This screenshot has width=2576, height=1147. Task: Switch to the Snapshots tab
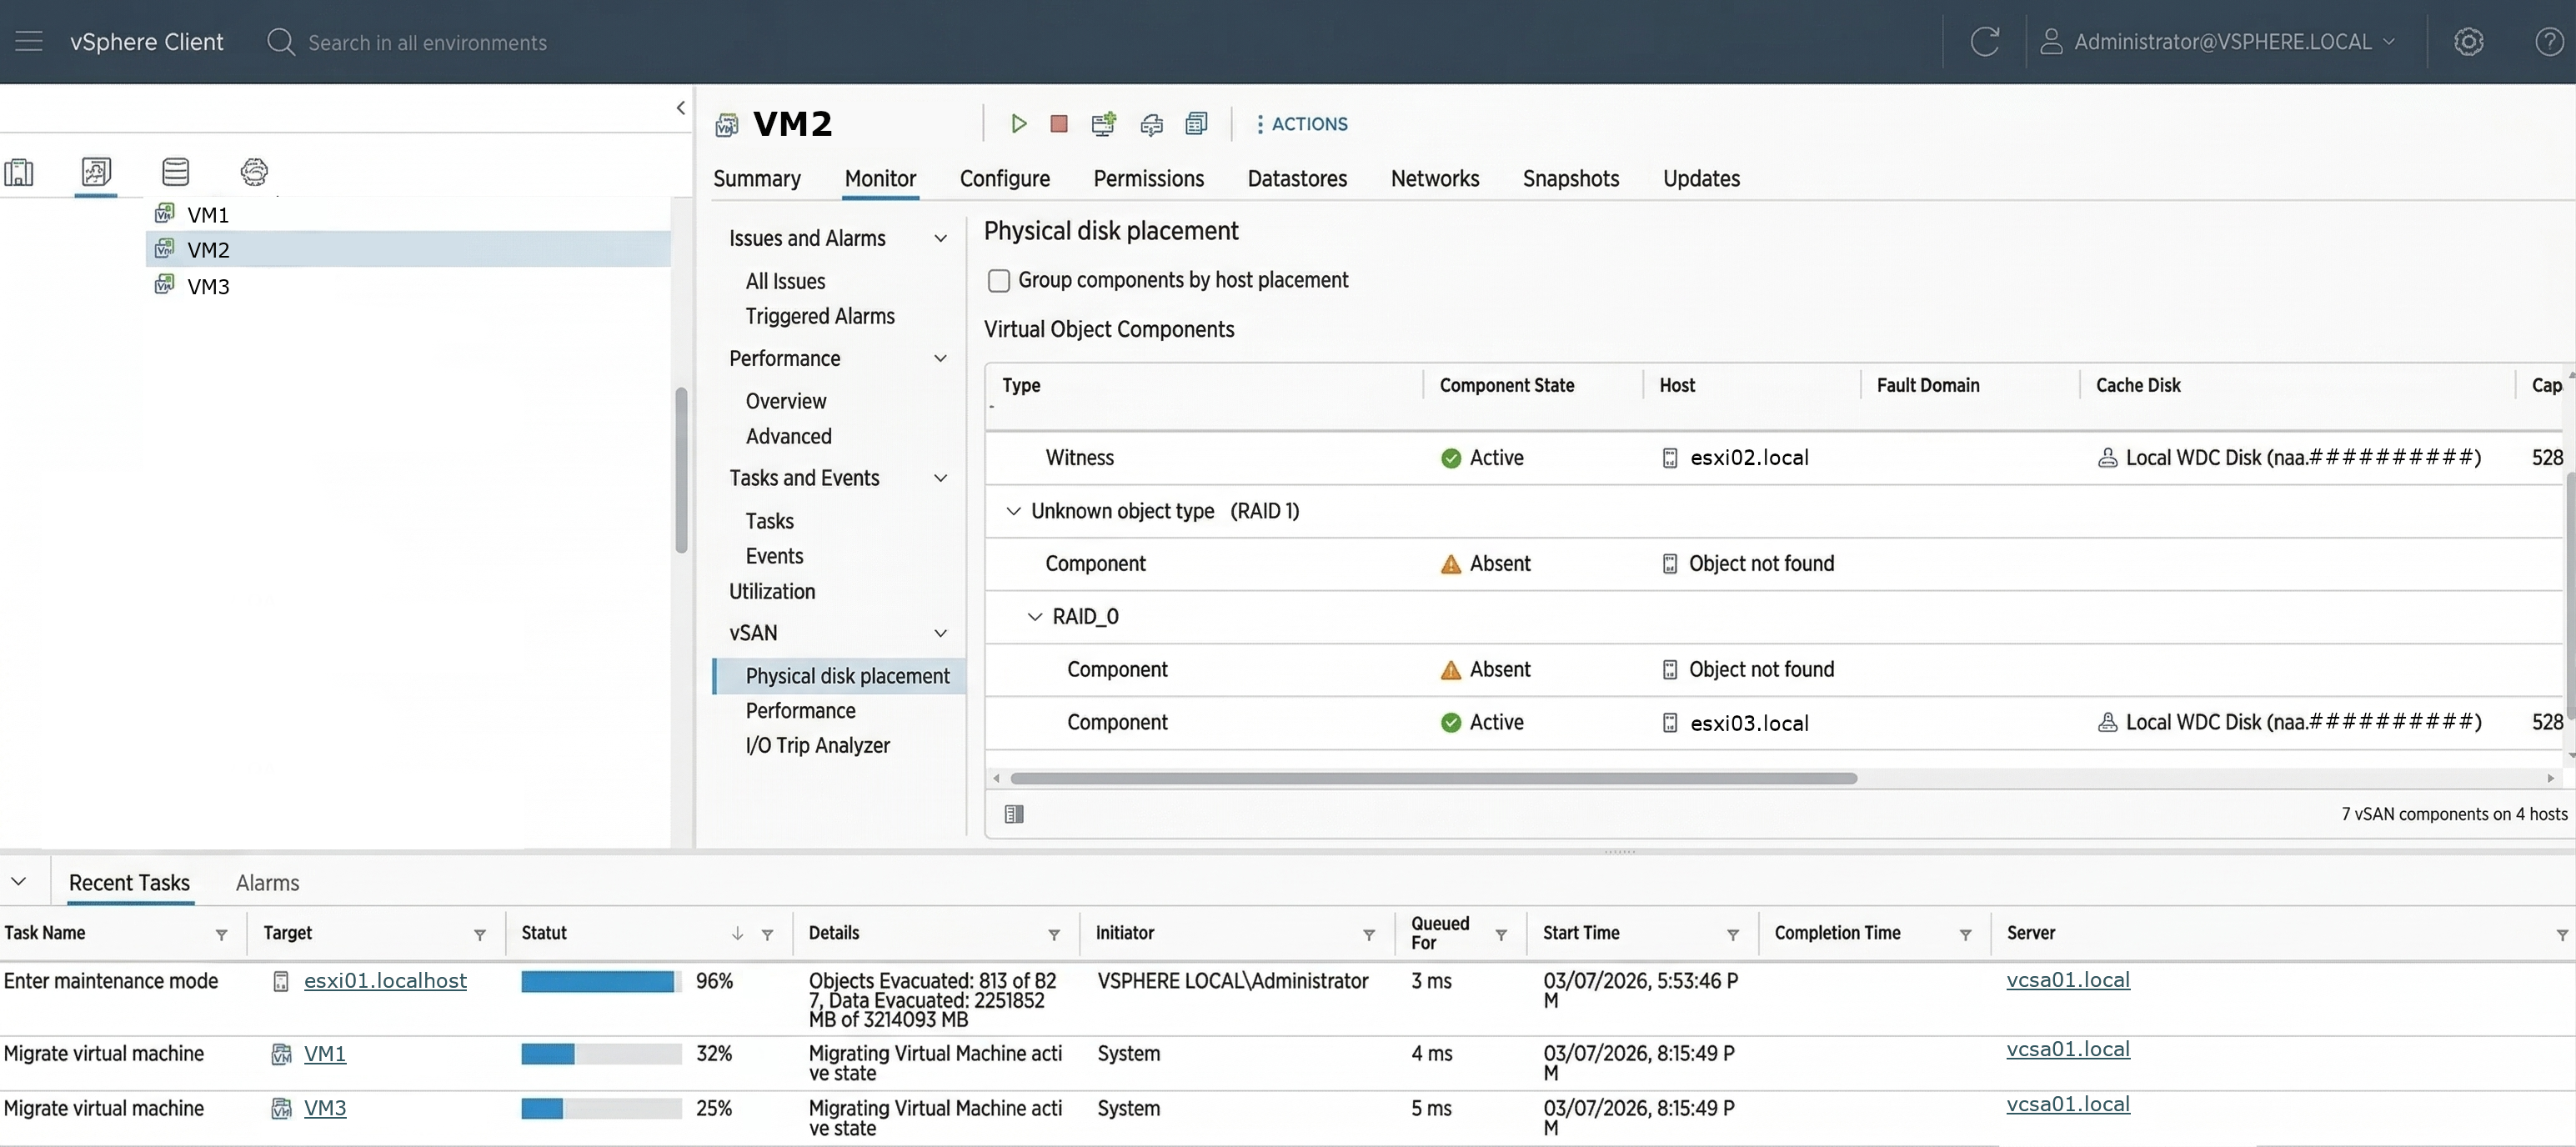[x=1570, y=179]
